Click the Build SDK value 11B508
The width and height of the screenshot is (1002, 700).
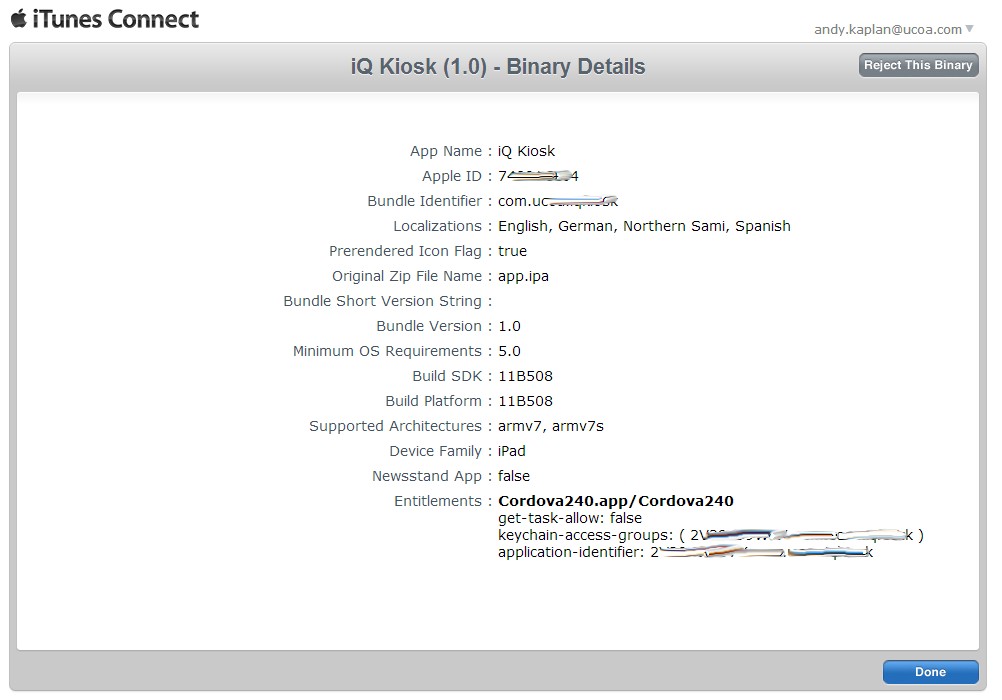pos(525,376)
